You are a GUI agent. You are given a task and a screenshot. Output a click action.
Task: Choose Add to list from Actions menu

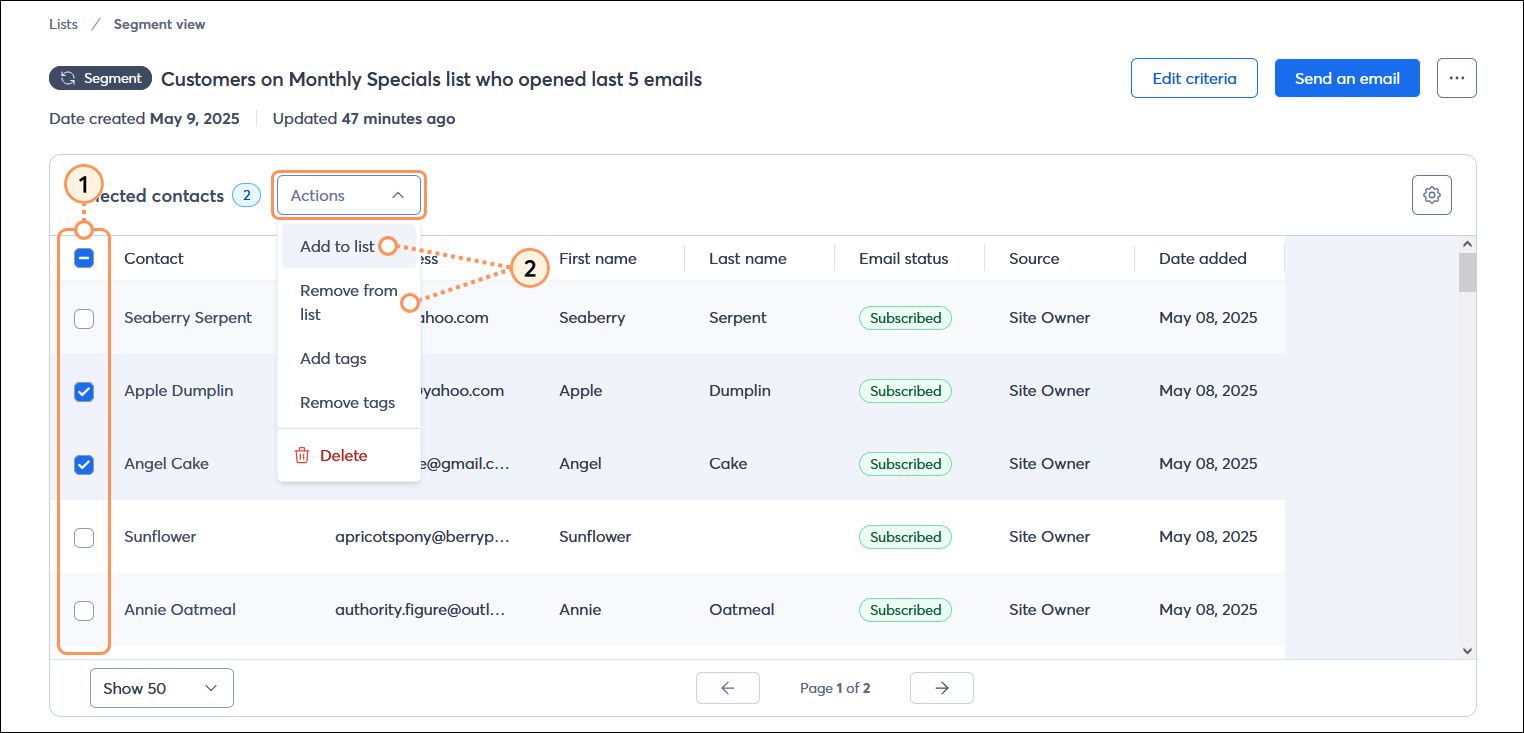pyautogui.click(x=349, y=246)
